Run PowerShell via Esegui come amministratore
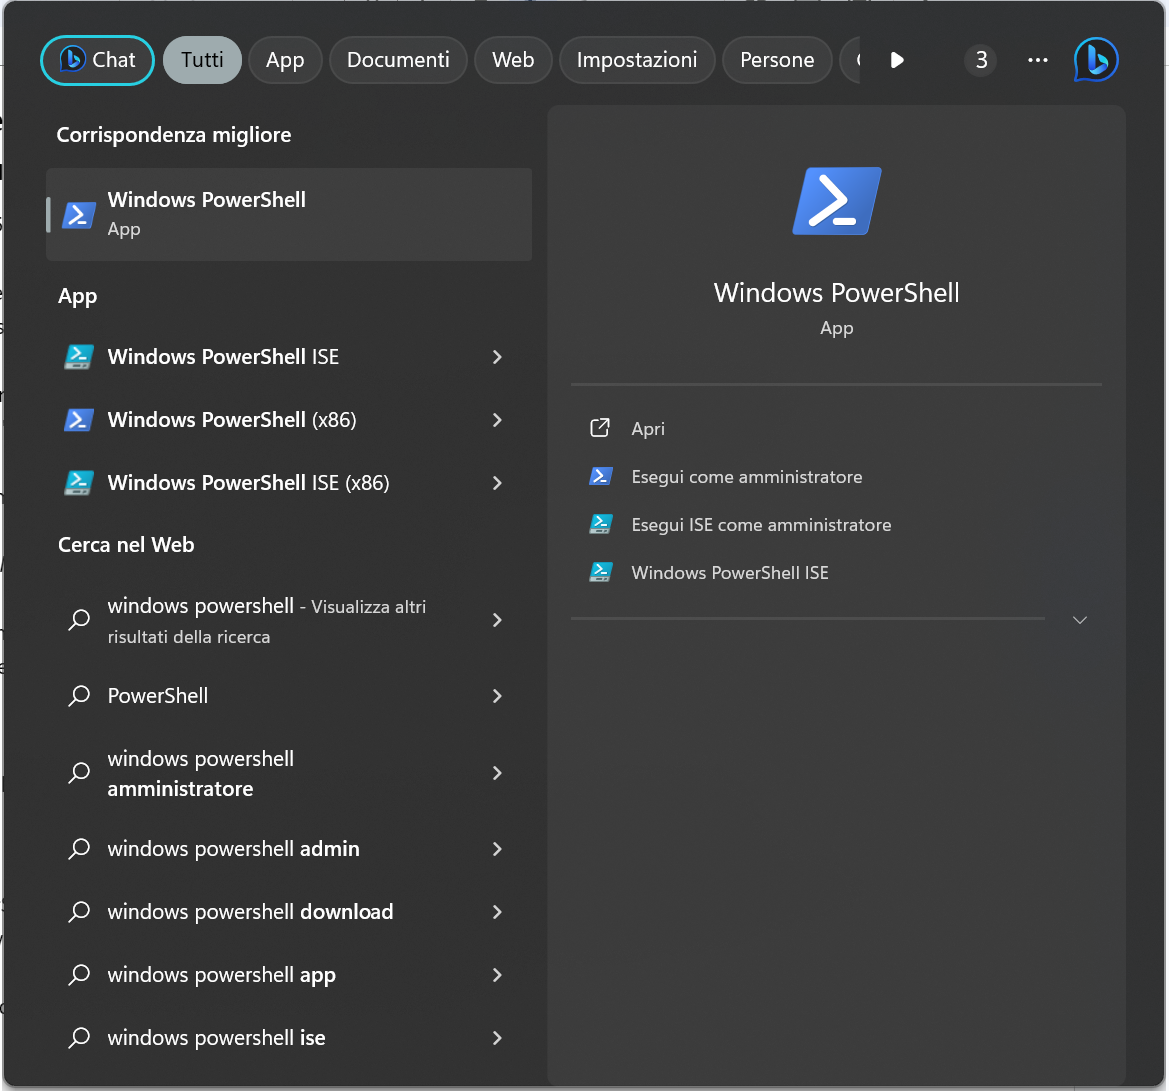This screenshot has height=1091, width=1169. click(x=746, y=477)
